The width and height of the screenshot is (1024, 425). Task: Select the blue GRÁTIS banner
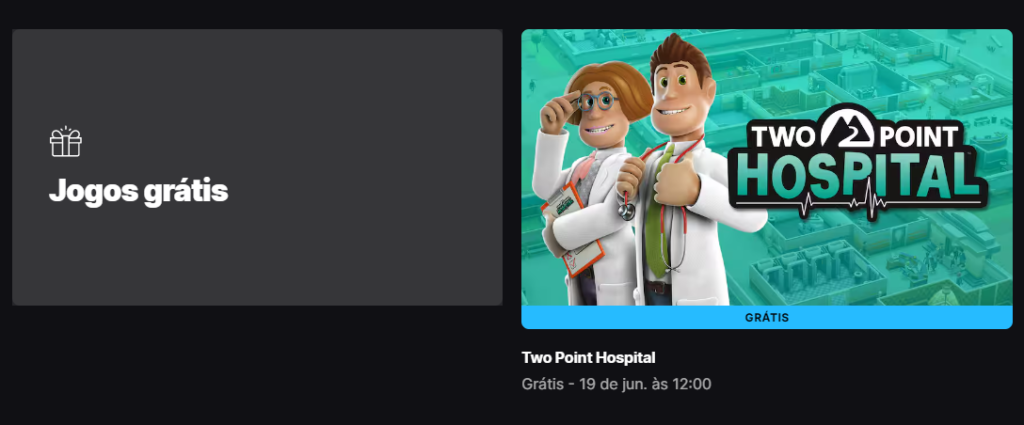pos(767,318)
